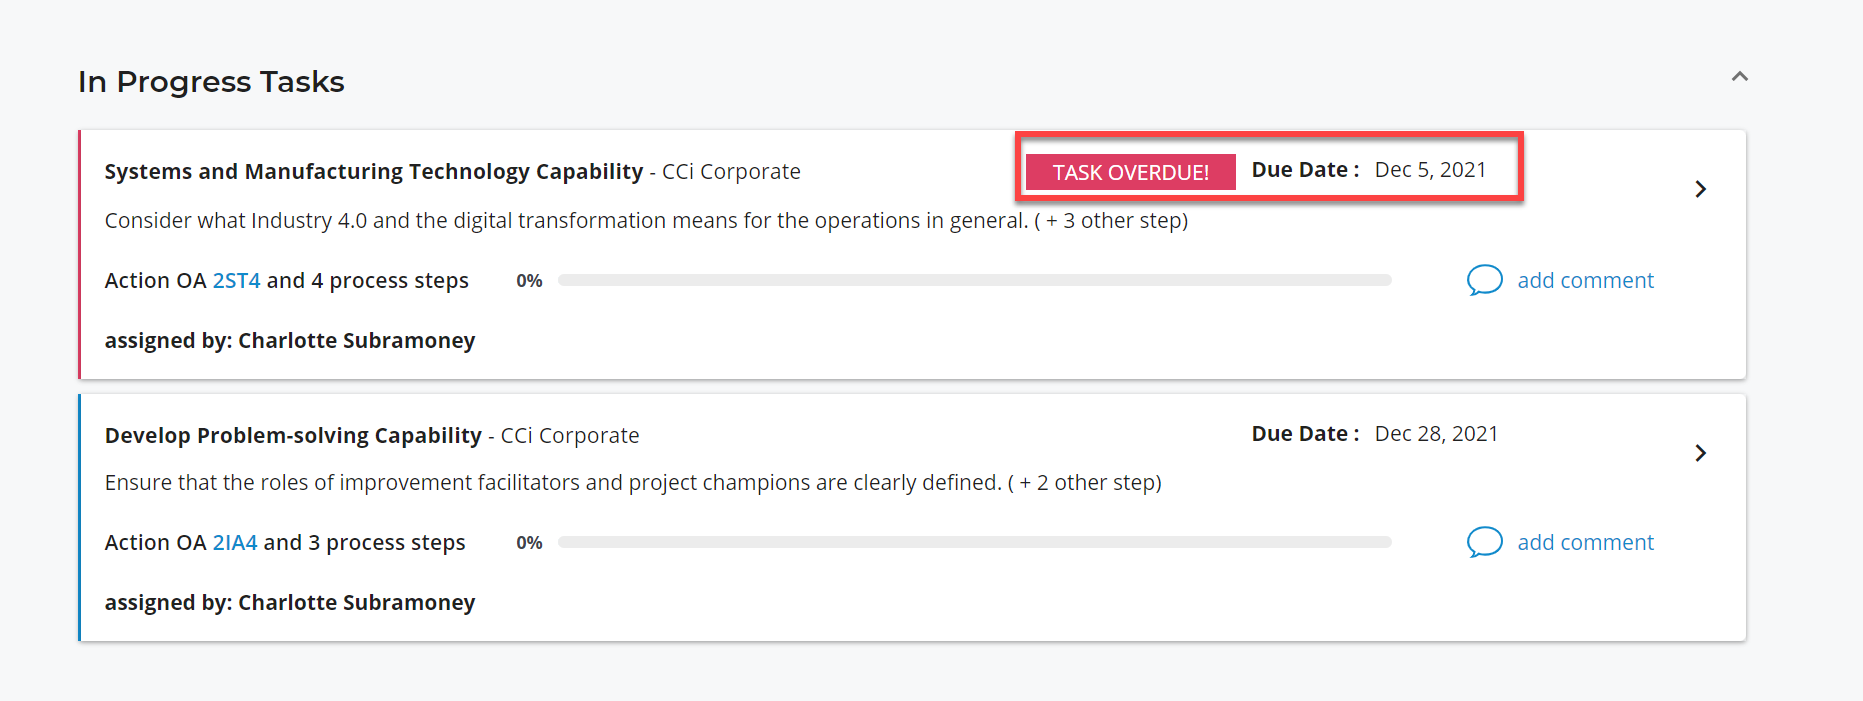The image size is (1863, 701).
Task: Click assigned by Charlotte Subramoney on first task
Action: (290, 341)
